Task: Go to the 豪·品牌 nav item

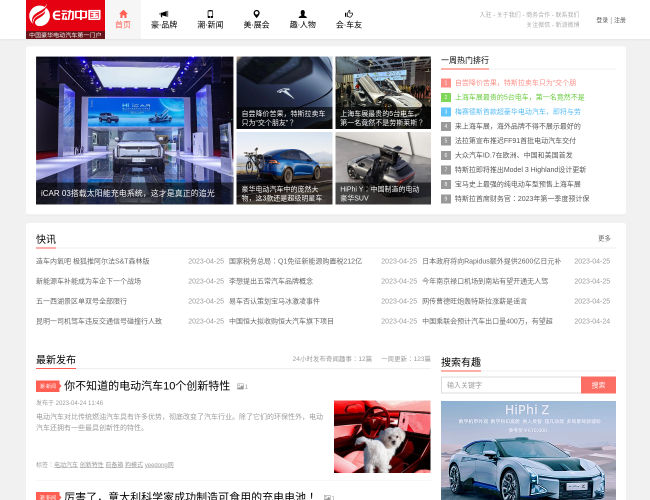Action: click(164, 19)
